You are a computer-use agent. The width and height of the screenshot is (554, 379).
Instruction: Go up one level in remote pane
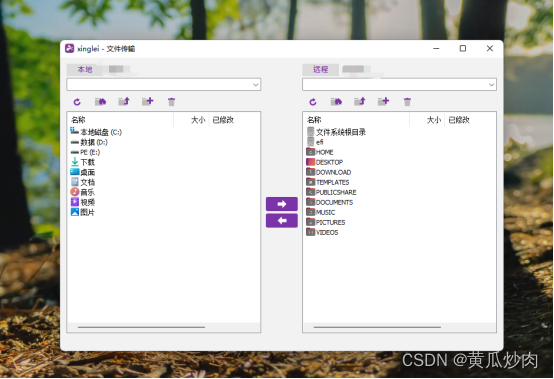click(360, 102)
